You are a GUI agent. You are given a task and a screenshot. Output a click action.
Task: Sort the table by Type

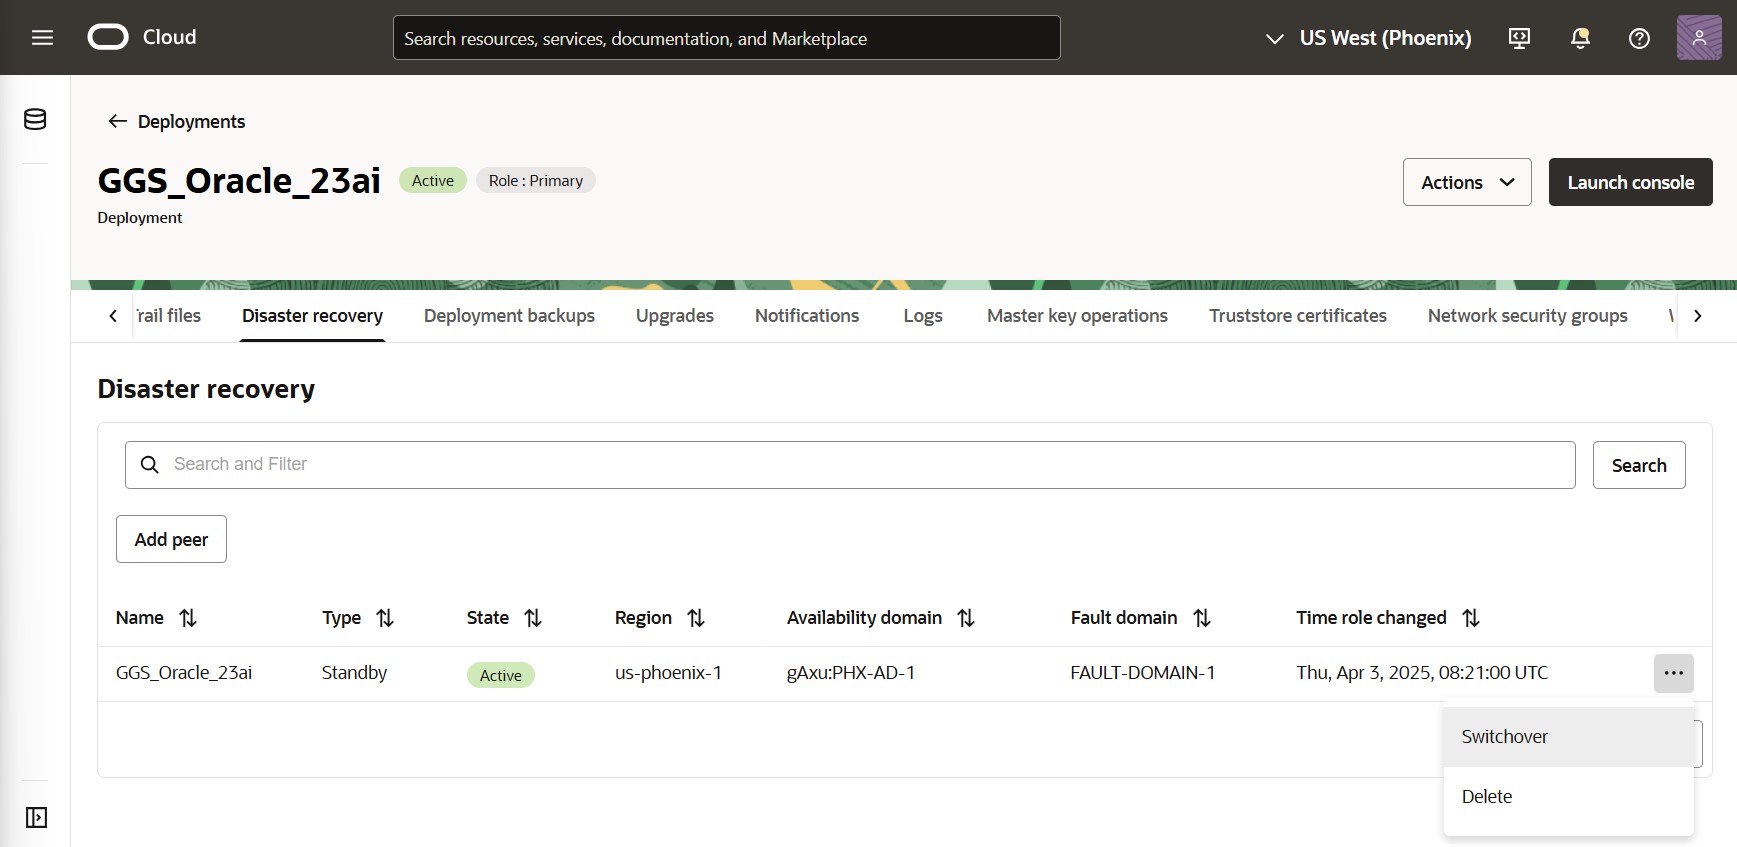[385, 618]
